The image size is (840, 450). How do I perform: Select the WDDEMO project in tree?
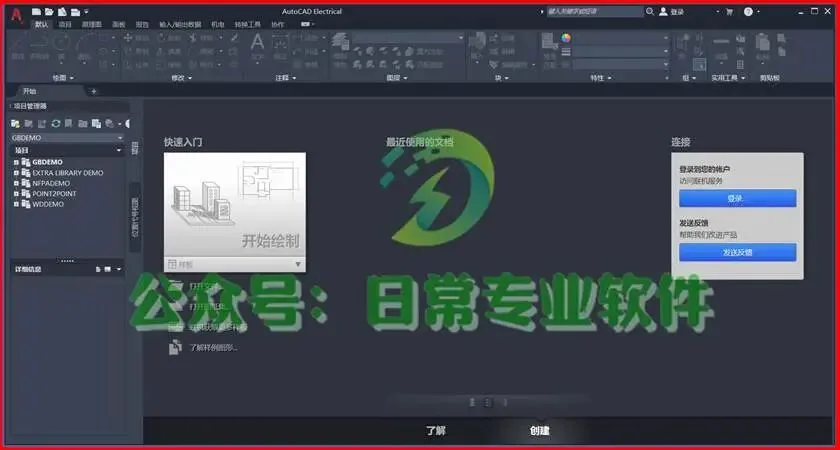(48, 204)
